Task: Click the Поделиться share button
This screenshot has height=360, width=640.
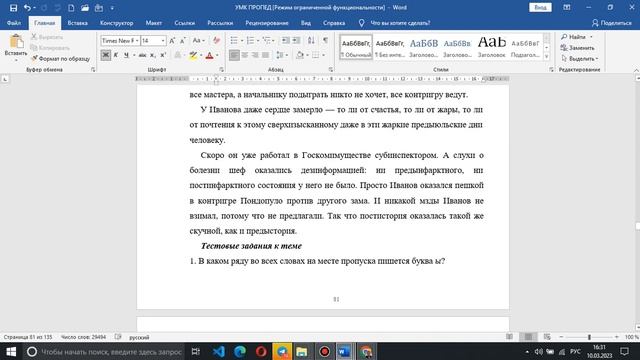Action: click(x=611, y=23)
